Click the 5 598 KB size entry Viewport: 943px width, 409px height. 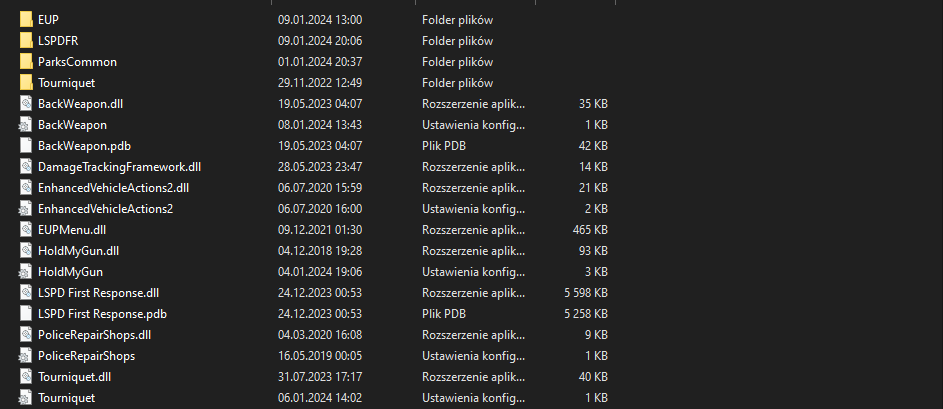point(585,293)
